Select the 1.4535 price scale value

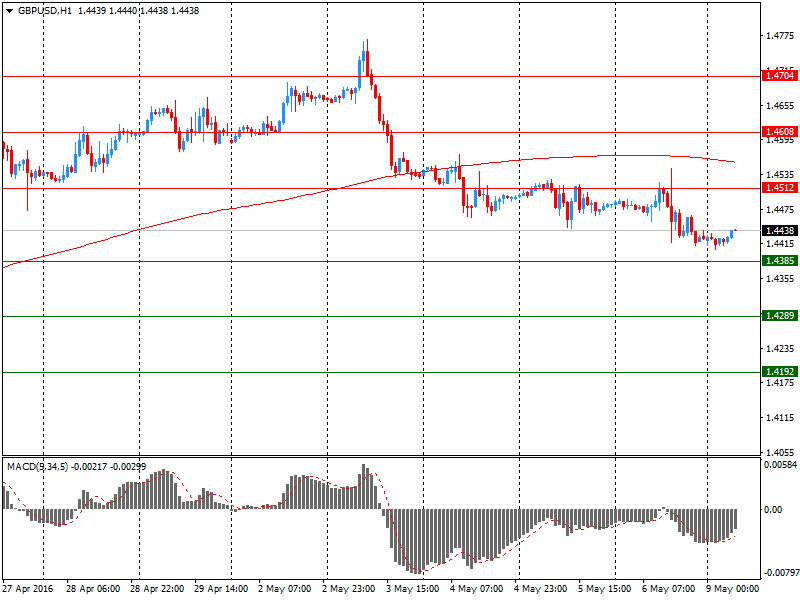click(780, 174)
